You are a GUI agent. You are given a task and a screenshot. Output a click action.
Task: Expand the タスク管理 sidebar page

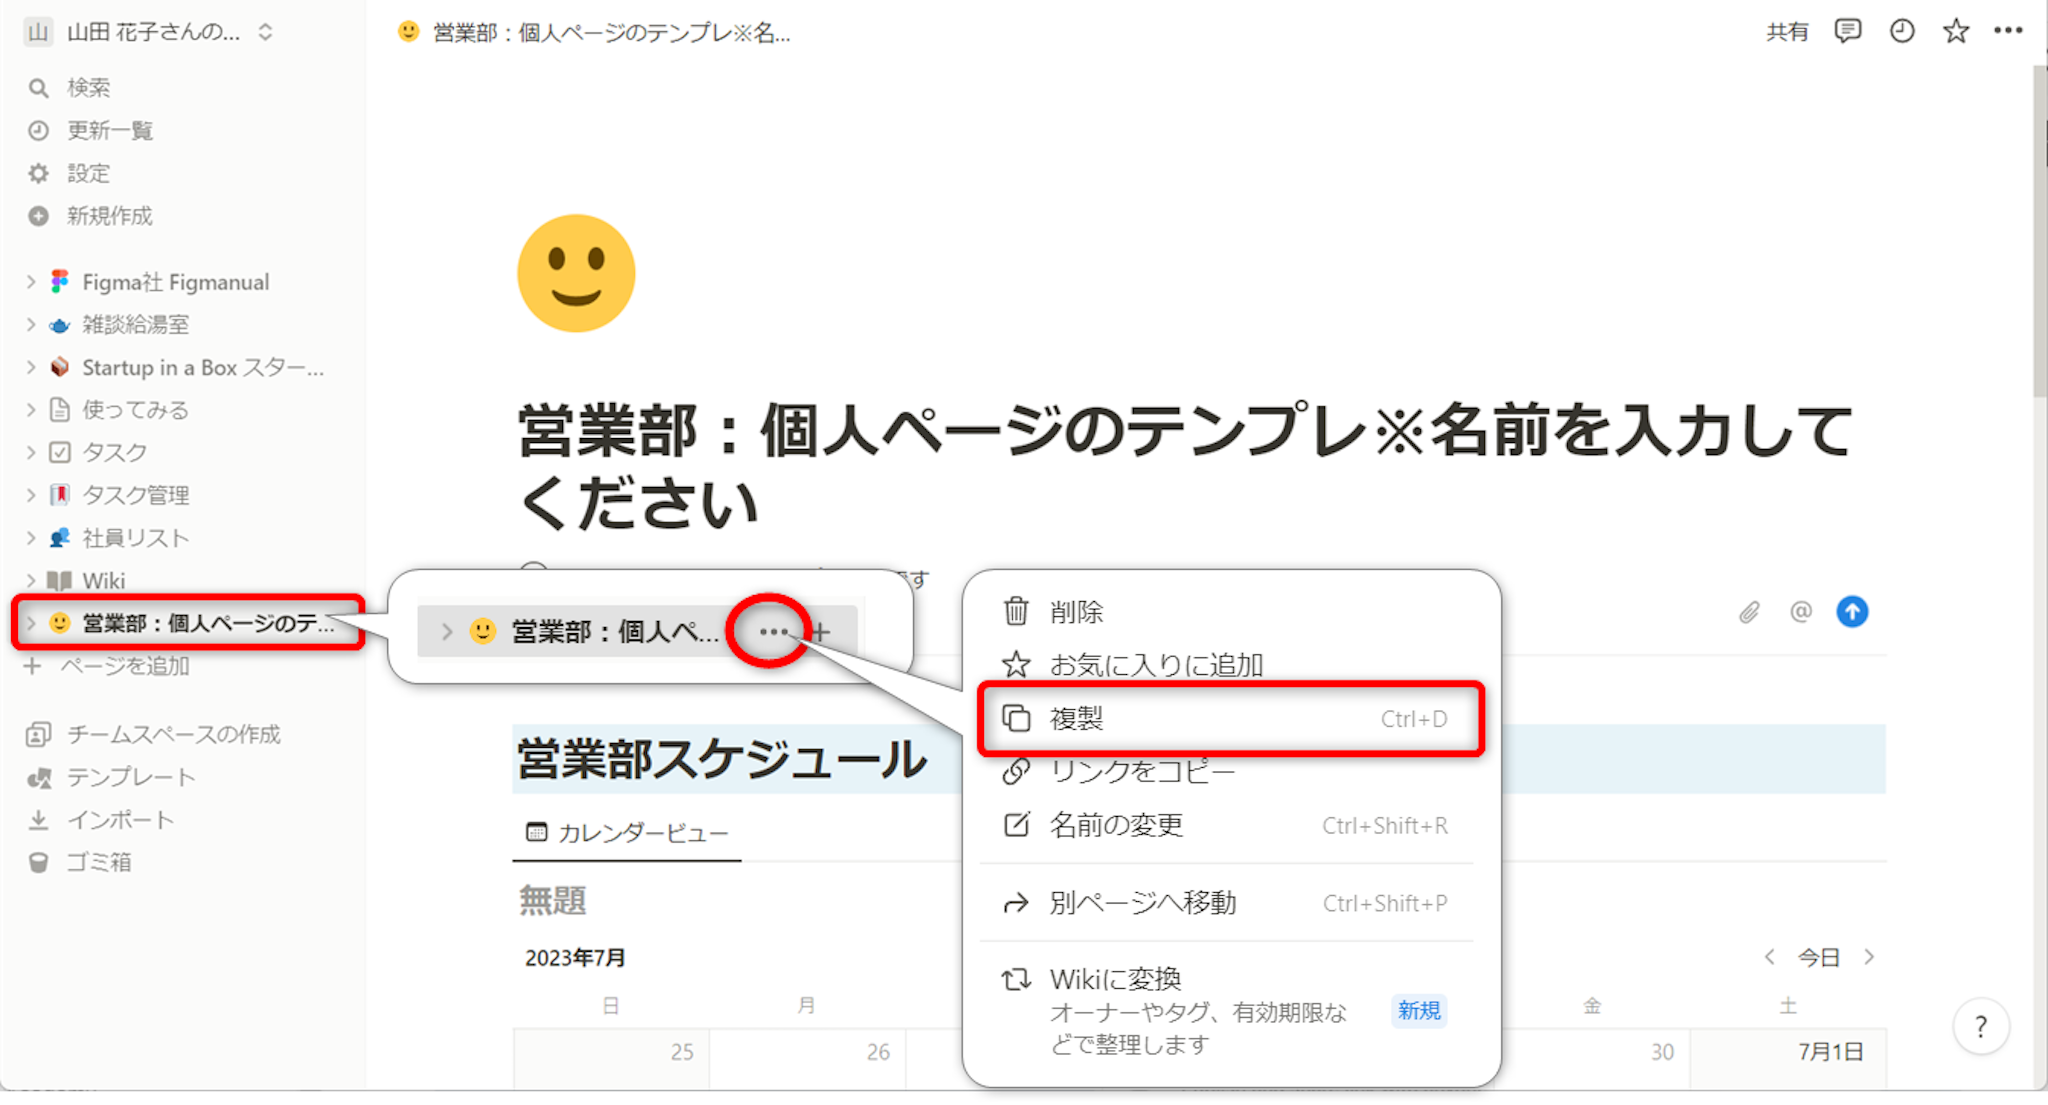[x=31, y=495]
